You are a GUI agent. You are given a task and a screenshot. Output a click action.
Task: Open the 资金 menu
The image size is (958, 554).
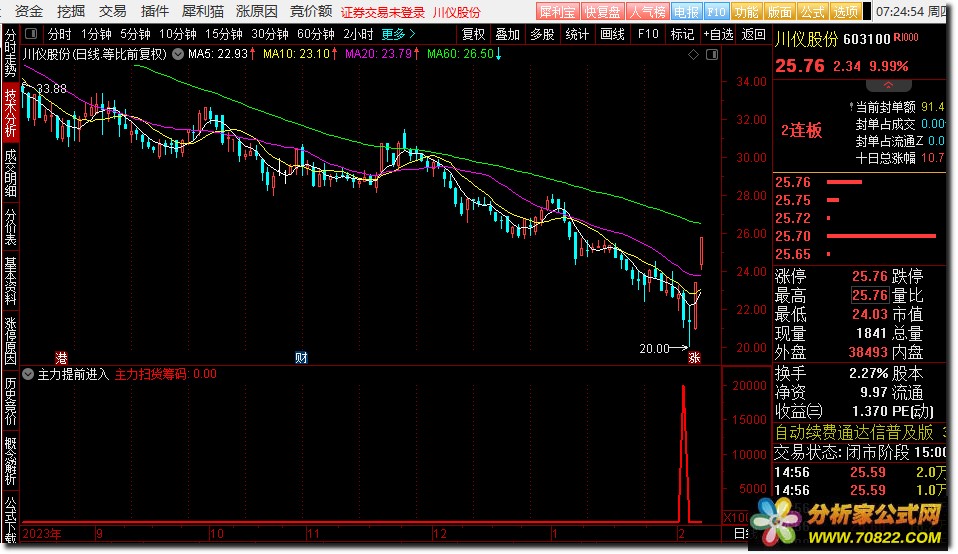pyautogui.click(x=29, y=11)
